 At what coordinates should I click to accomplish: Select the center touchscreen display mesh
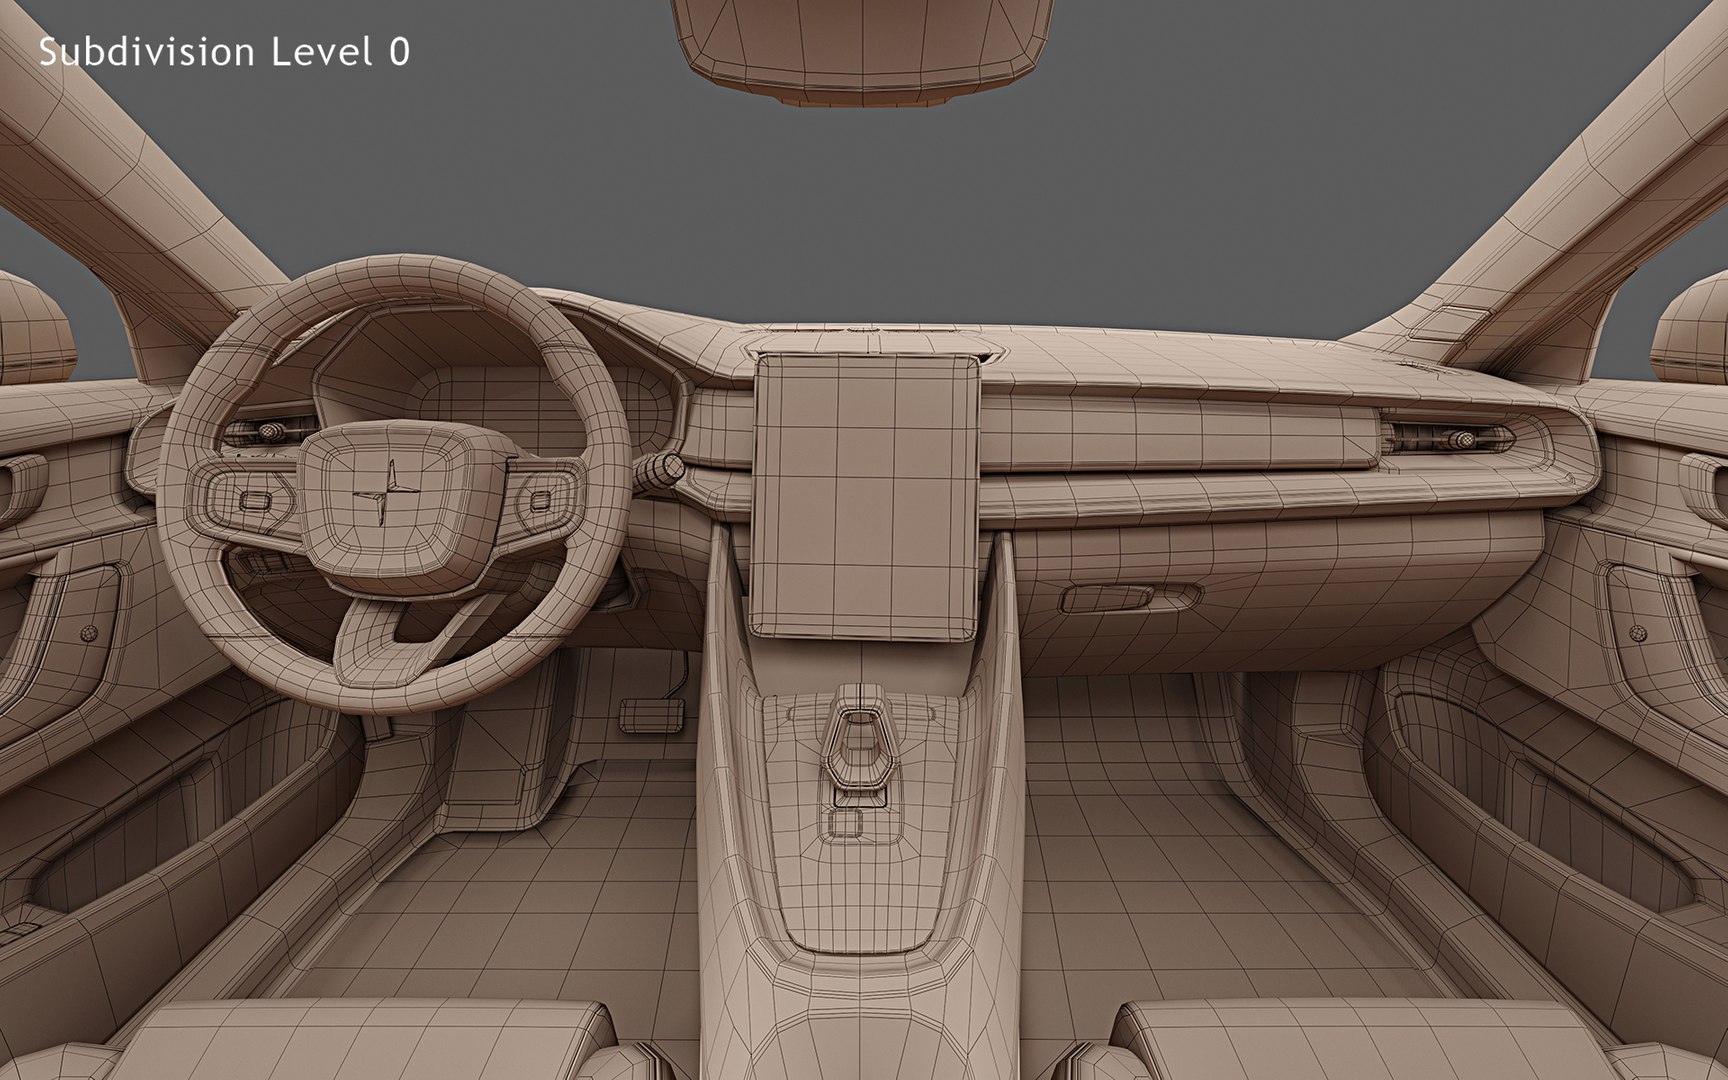pyautogui.click(x=866, y=496)
